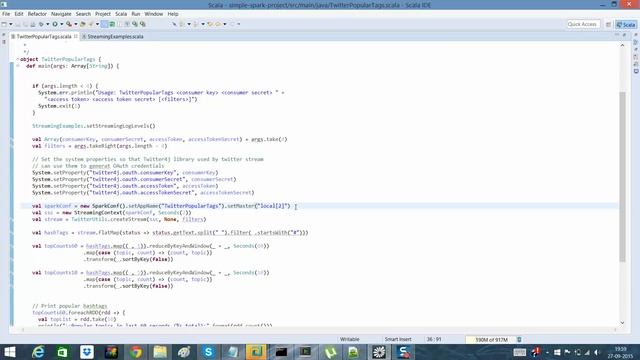Click the New file toolbar icon
The width and height of the screenshot is (640, 360).
4,24
